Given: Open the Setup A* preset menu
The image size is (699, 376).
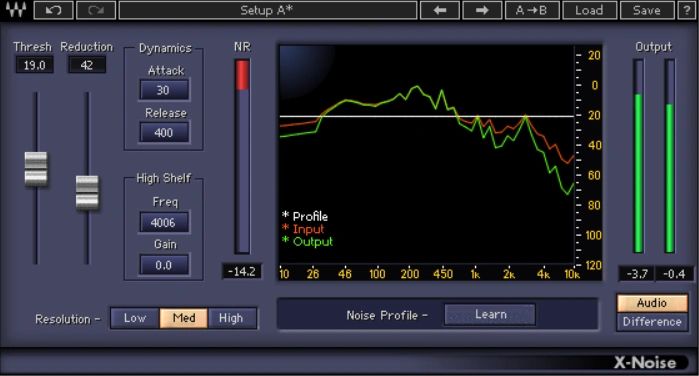Looking at the screenshot, I should (268, 10).
